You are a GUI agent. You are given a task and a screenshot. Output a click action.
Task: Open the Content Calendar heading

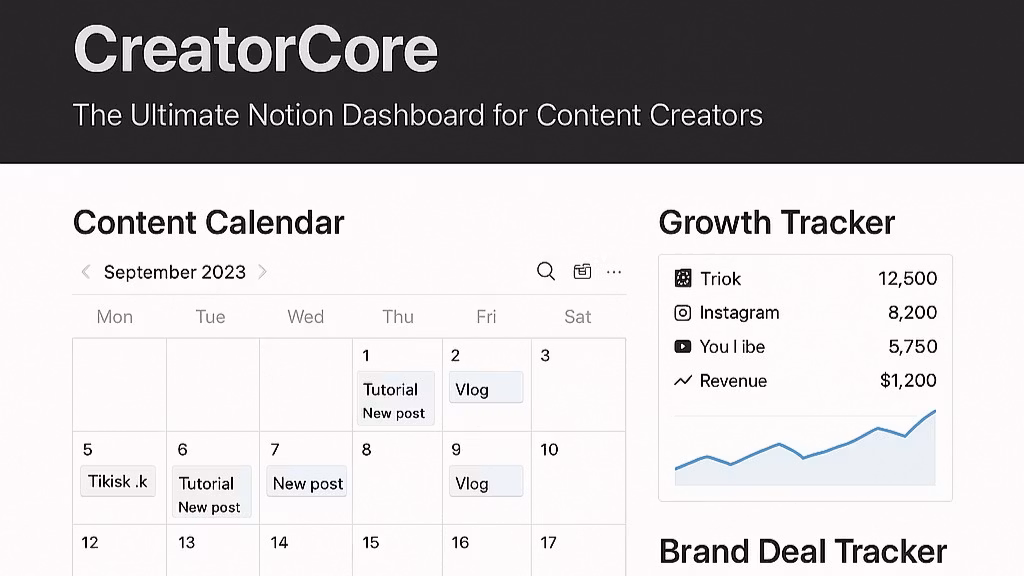(208, 223)
